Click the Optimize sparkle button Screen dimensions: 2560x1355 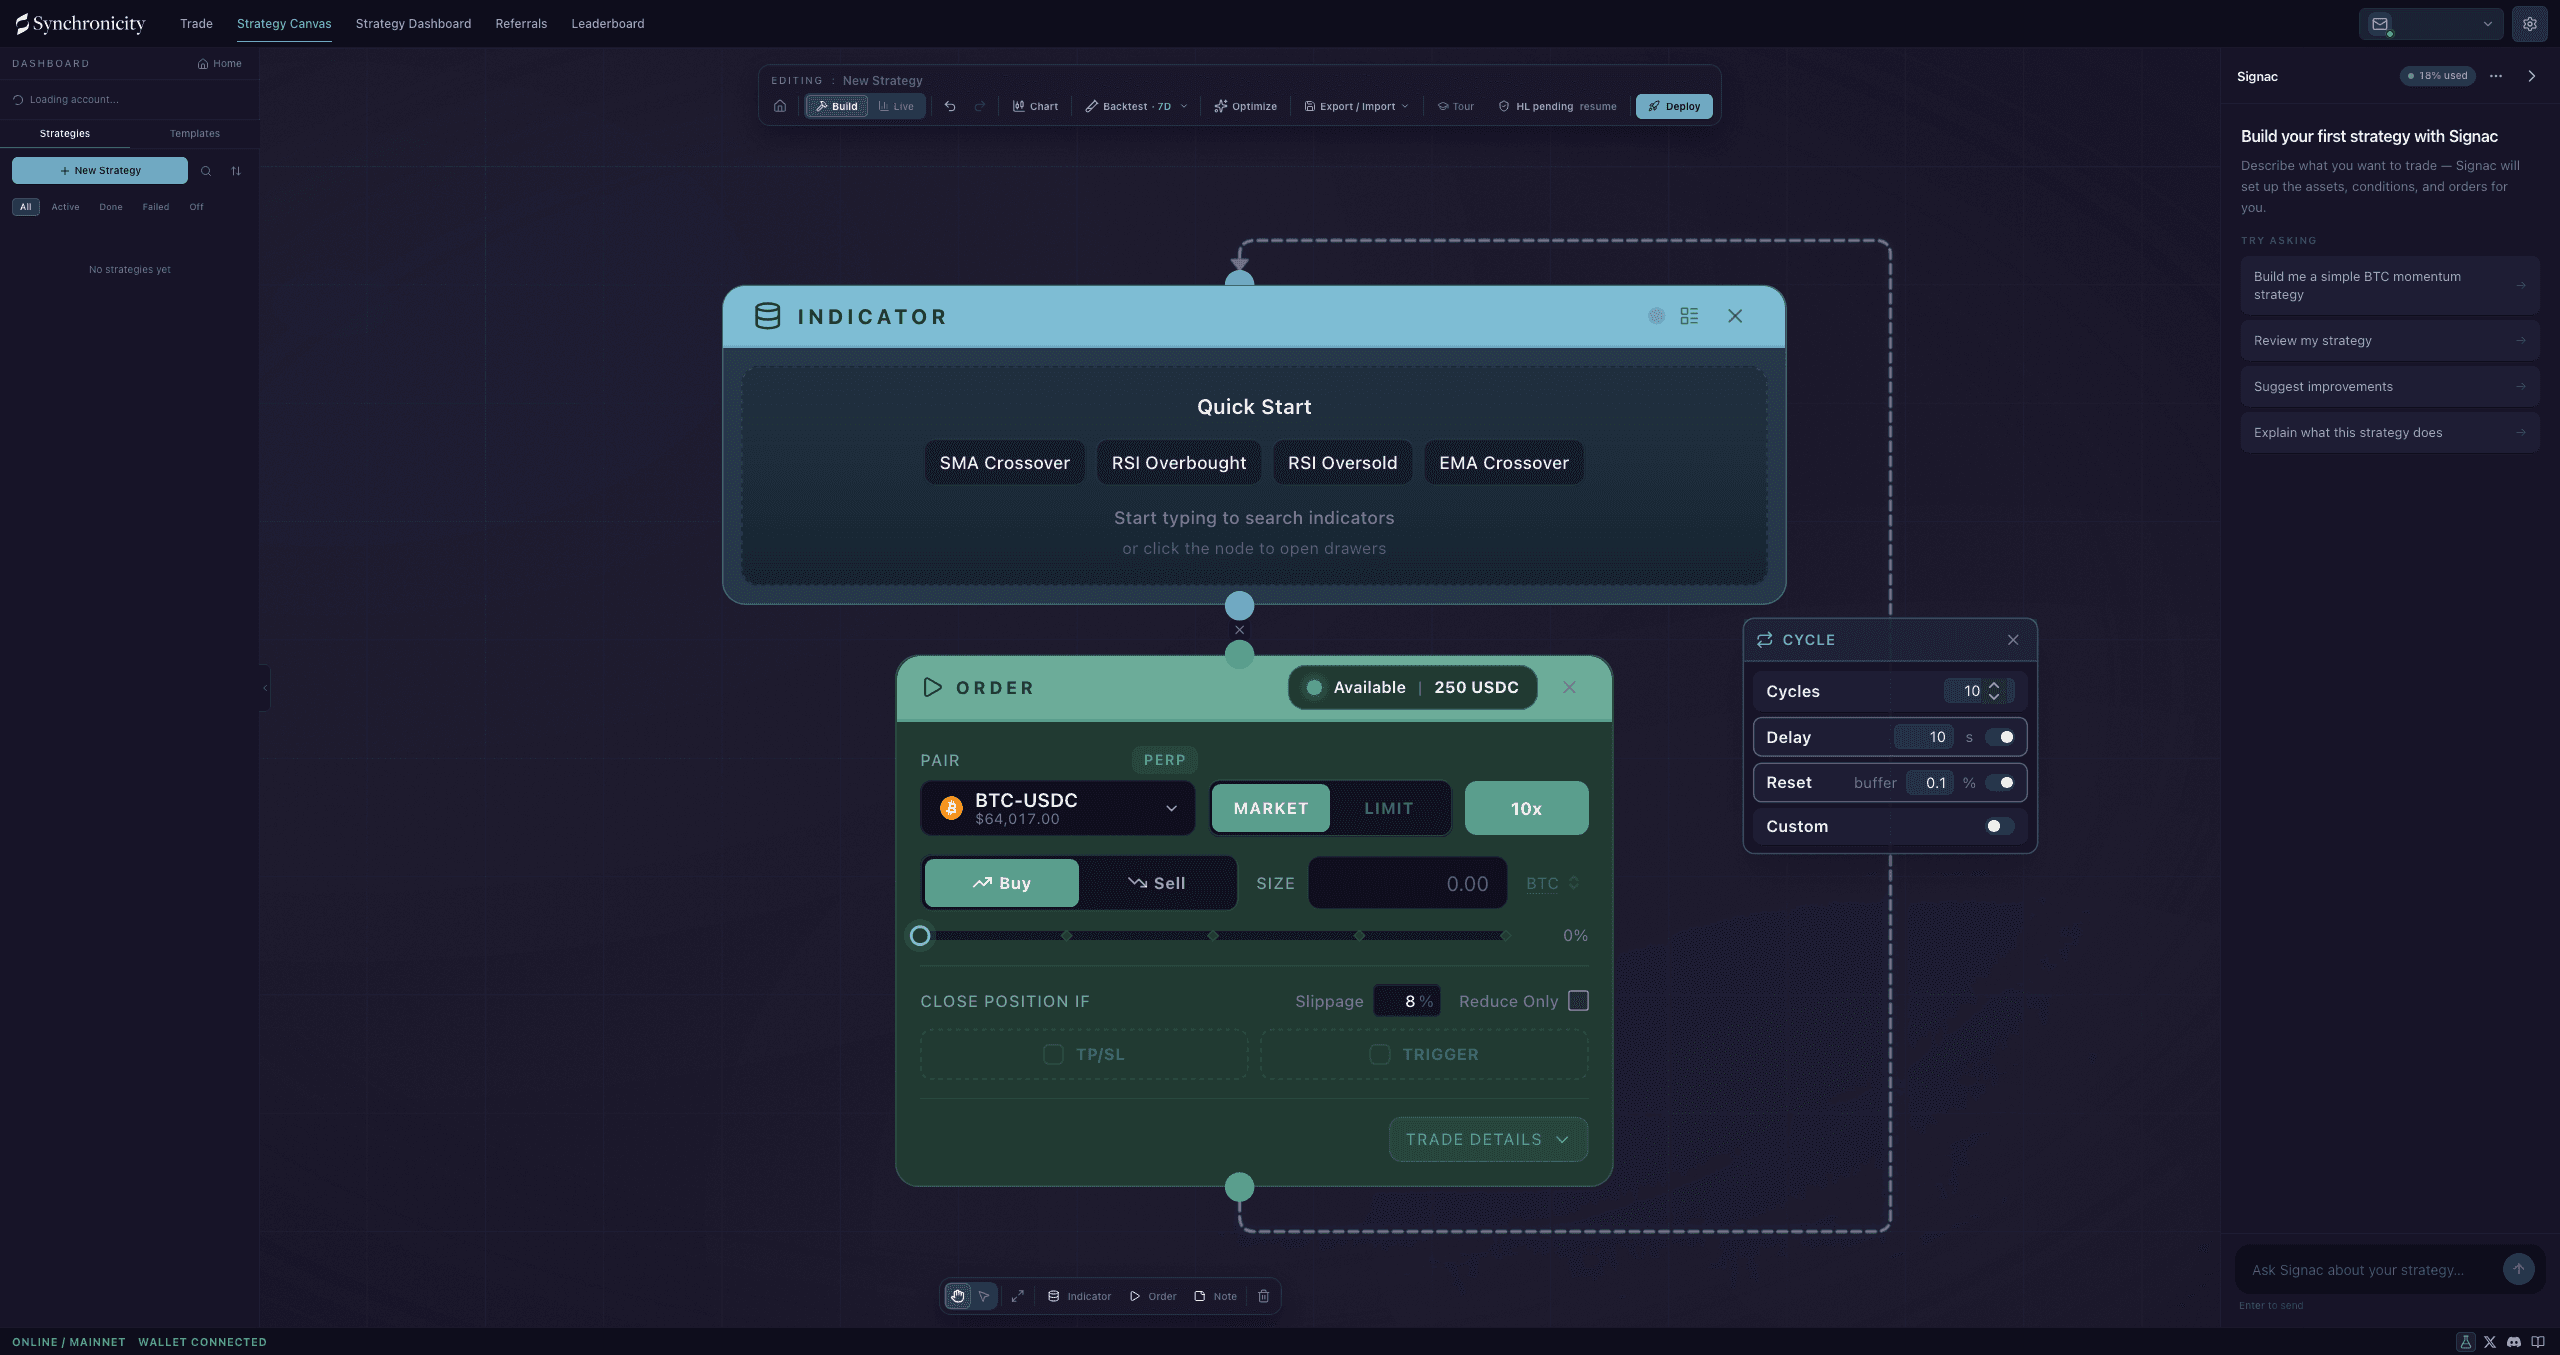click(x=1245, y=106)
